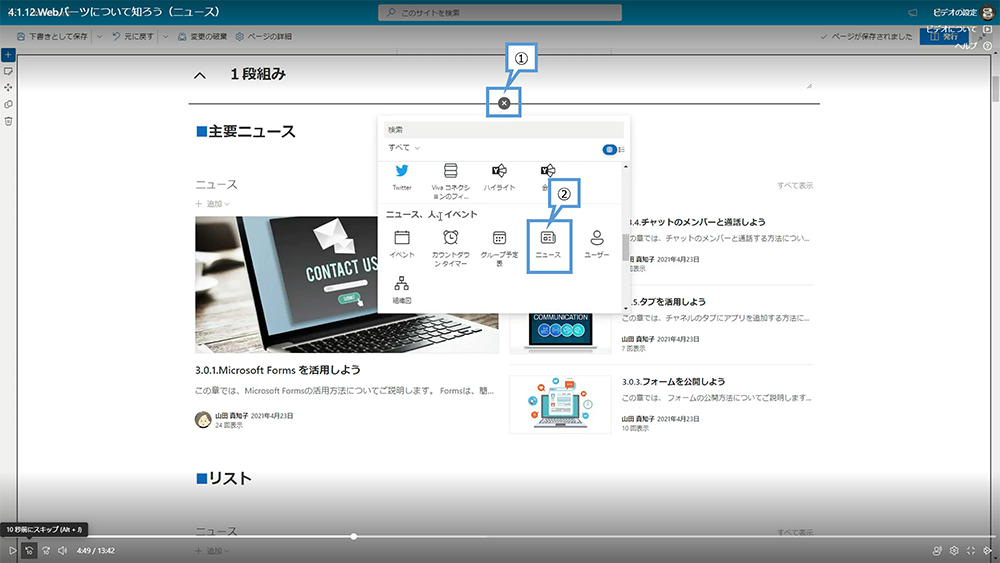This screenshot has height=563, width=1000.
Task: Click the このサイトを検索 search box
Action: pos(500,12)
